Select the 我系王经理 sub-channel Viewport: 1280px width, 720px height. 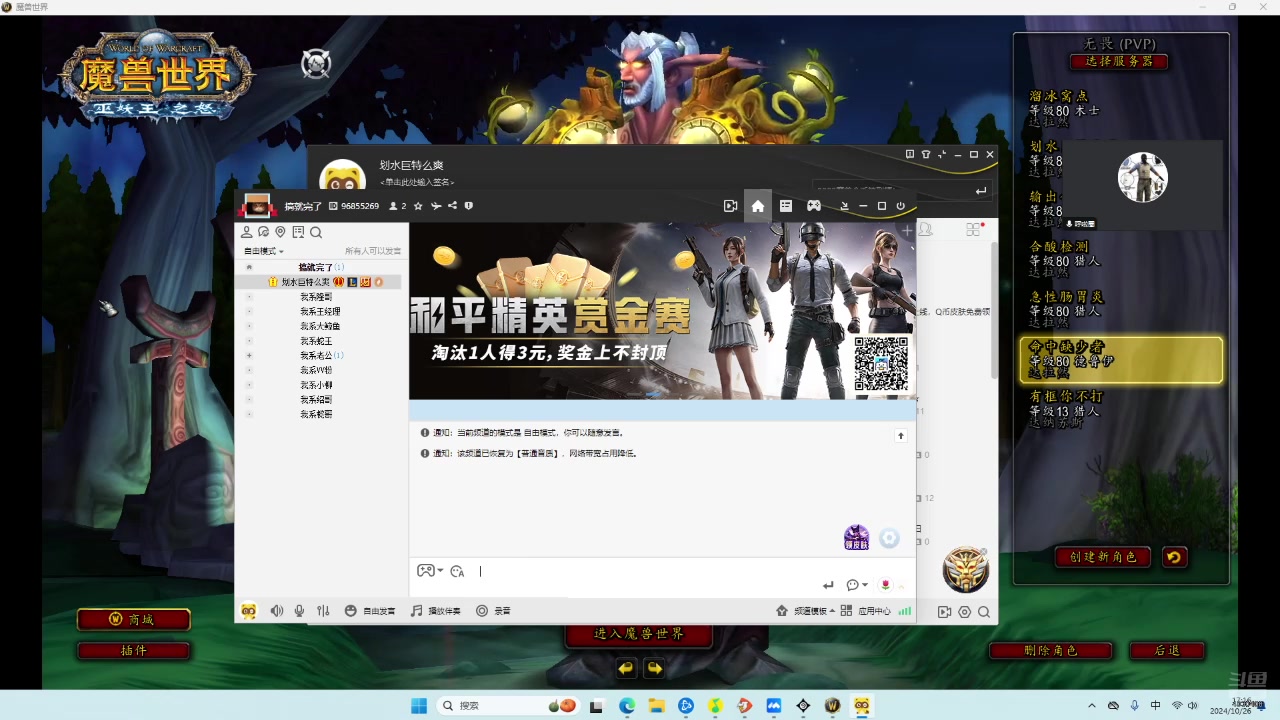pos(320,312)
